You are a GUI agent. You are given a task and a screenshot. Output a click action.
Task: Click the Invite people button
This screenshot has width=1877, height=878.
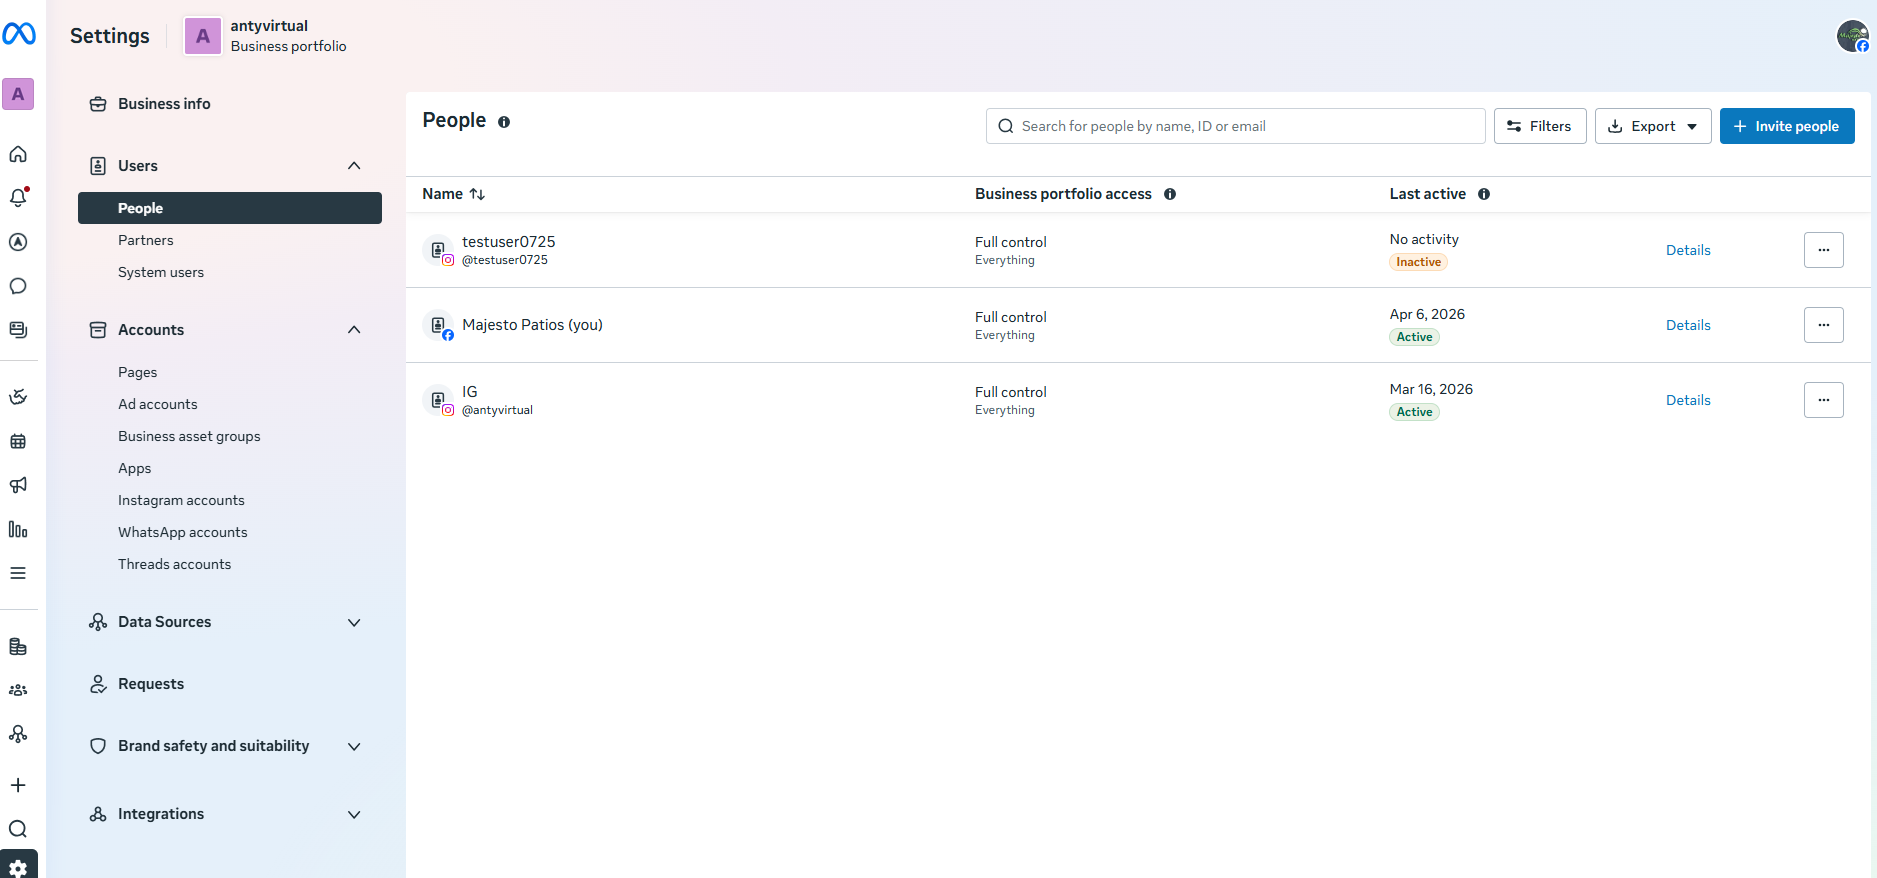click(x=1787, y=126)
